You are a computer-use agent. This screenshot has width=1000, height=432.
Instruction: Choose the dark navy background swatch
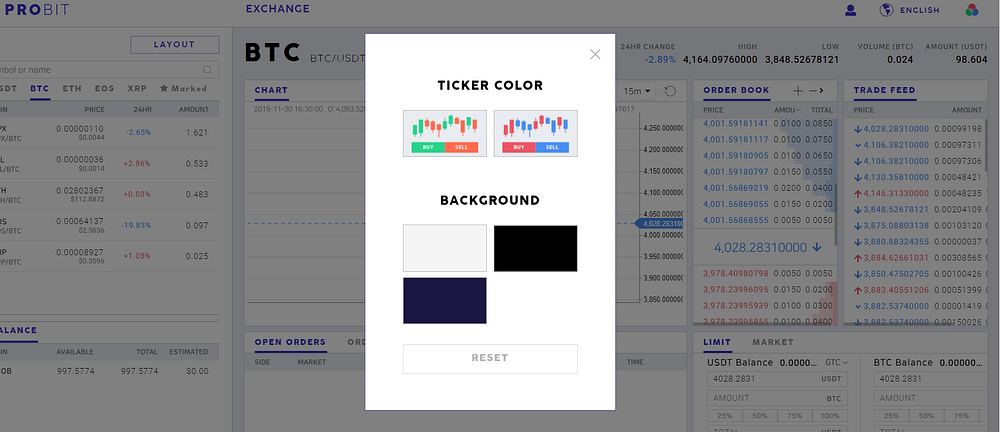click(445, 301)
